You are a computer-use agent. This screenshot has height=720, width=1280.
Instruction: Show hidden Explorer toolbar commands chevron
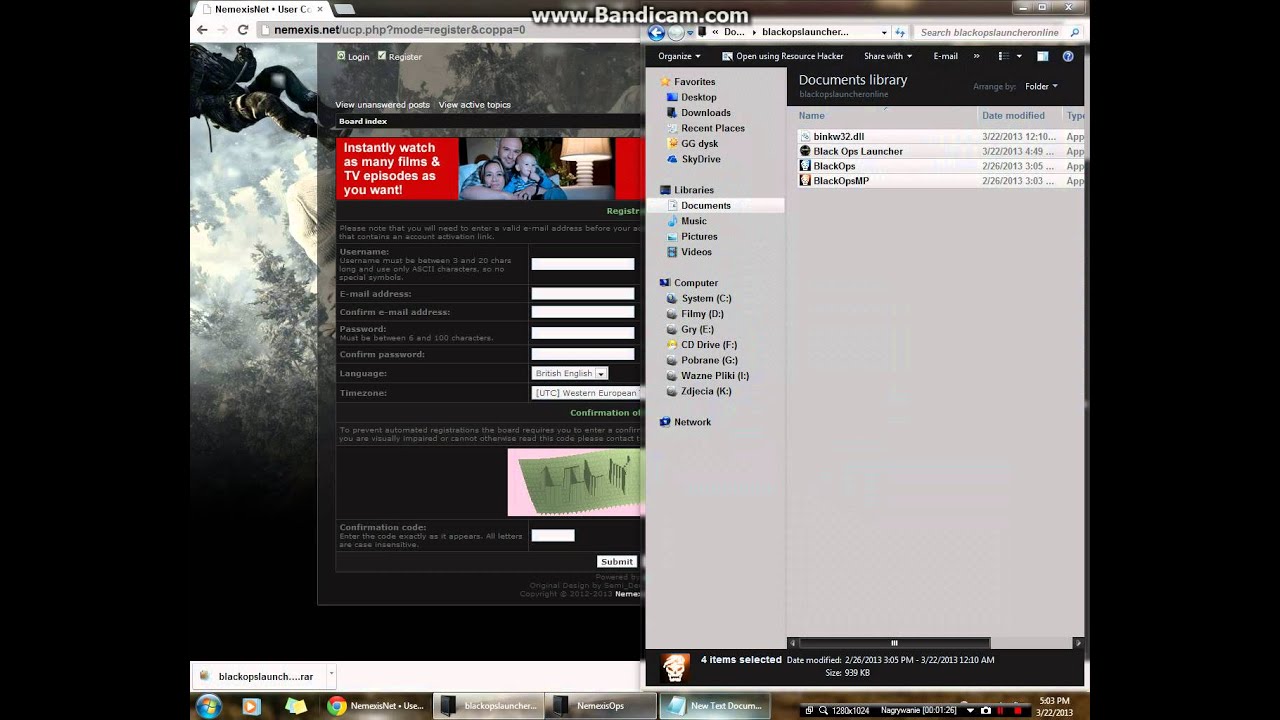(977, 56)
